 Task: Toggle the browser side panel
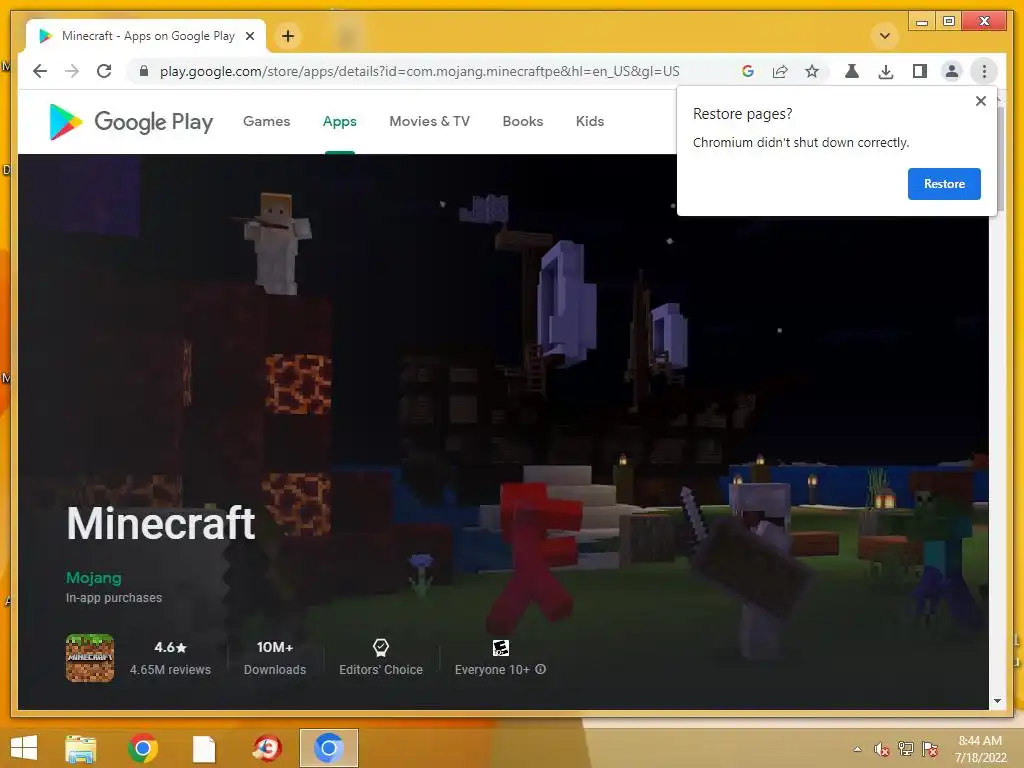pyautogui.click(x=920, y=71)
